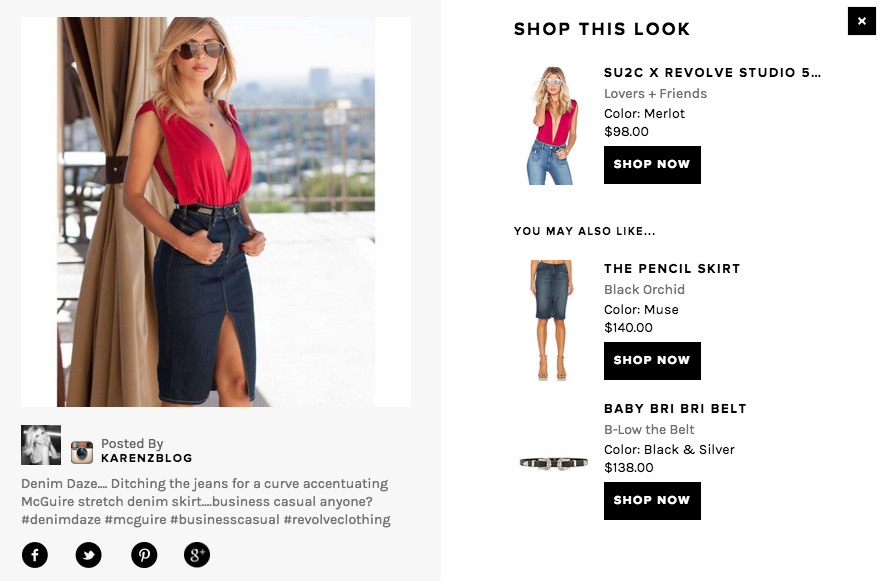Share the look on Facebook

point(35,555)
